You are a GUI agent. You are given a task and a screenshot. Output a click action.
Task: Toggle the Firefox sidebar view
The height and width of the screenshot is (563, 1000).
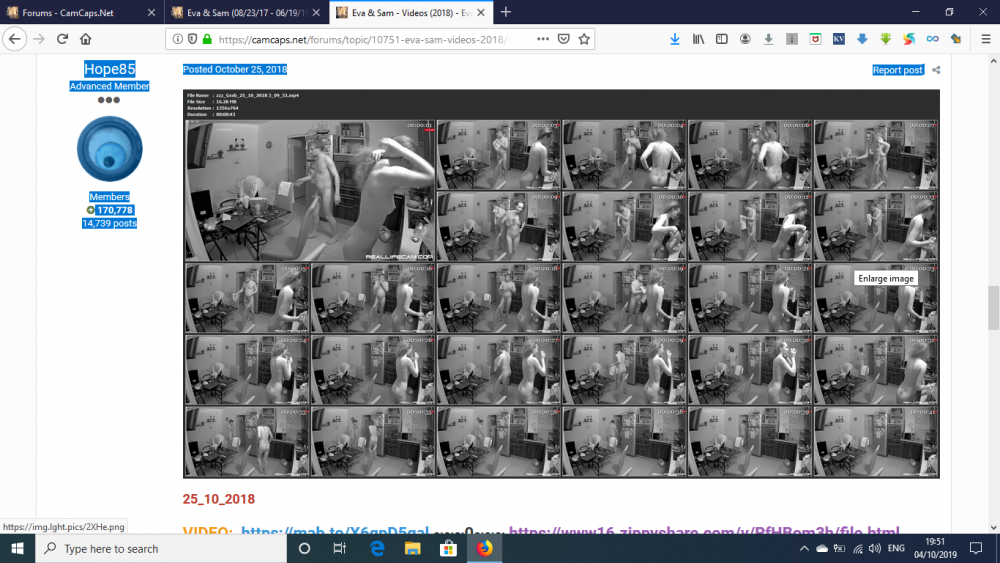tap(722, 39)
